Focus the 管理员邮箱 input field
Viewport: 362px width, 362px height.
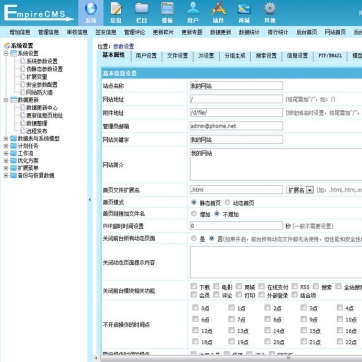[x=236, y=126]
